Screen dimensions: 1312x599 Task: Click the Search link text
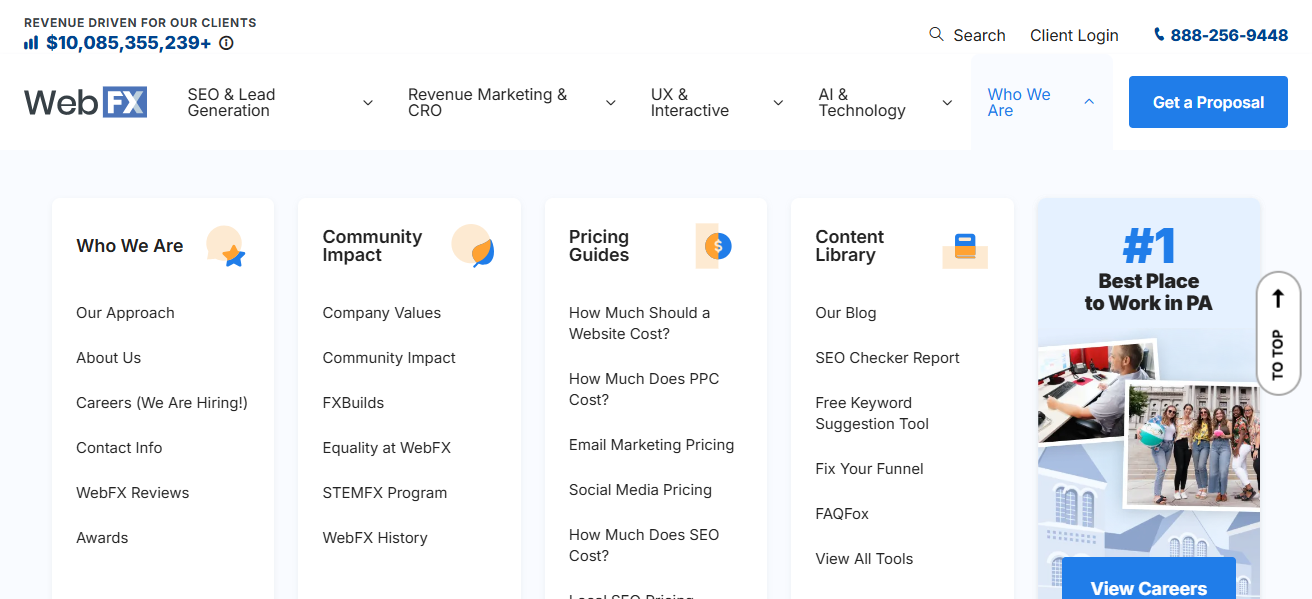pos(979,35)
